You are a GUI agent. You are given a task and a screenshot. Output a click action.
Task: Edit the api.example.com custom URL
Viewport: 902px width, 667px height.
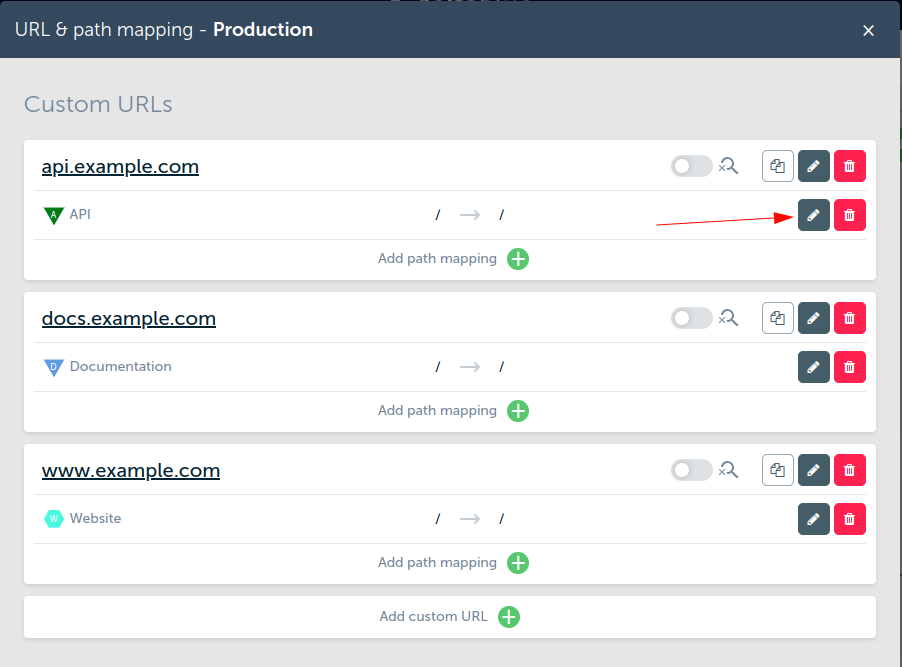[x=813, y=166]
